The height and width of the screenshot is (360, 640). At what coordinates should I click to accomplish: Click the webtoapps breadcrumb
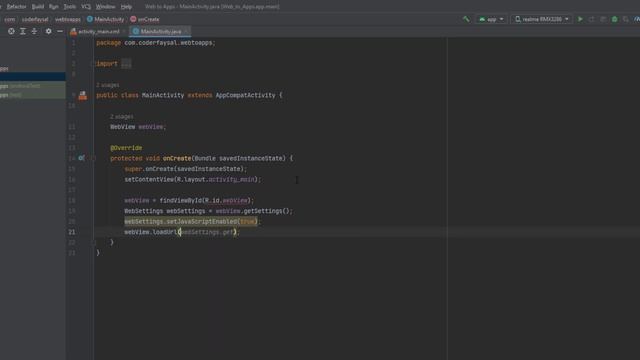pyautogui.click(x=68, y=19)
